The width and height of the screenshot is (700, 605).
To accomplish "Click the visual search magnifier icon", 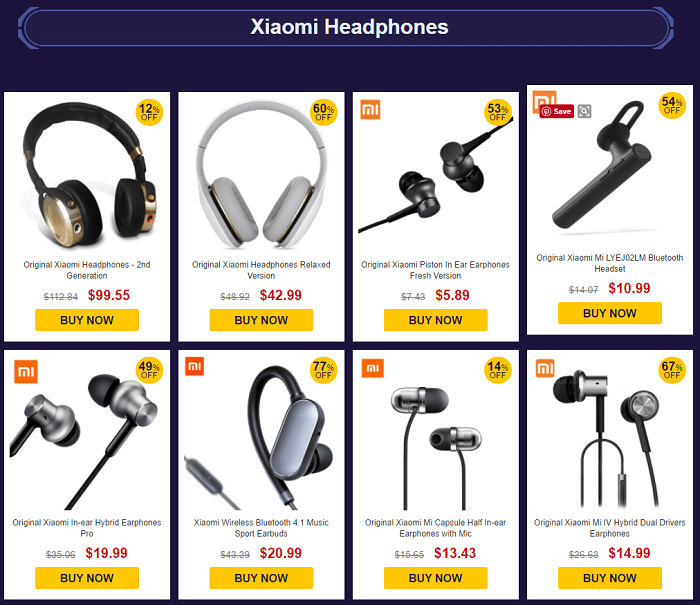I will coord(584,111).
